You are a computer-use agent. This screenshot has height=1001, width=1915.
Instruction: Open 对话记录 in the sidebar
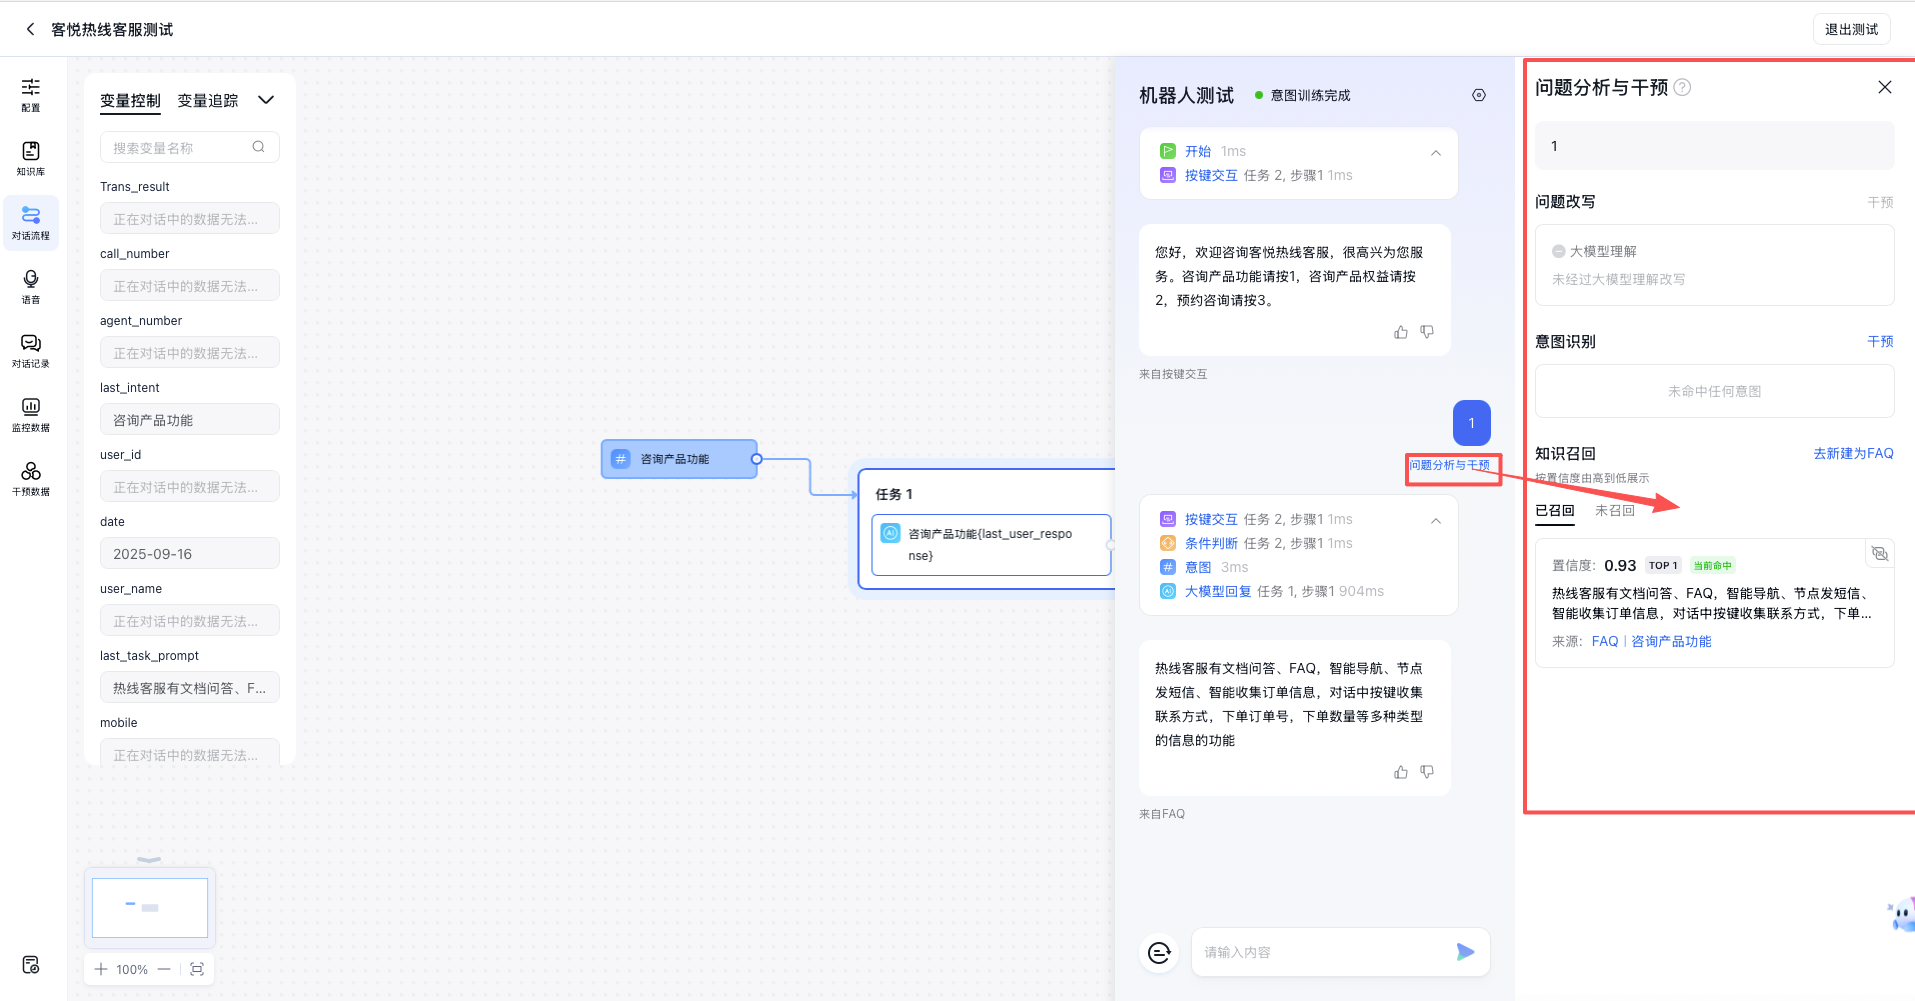coord(31,349)
